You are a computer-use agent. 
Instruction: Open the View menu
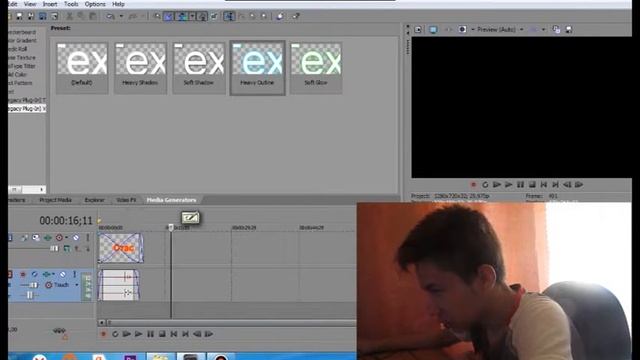click(x=30, y=4)
